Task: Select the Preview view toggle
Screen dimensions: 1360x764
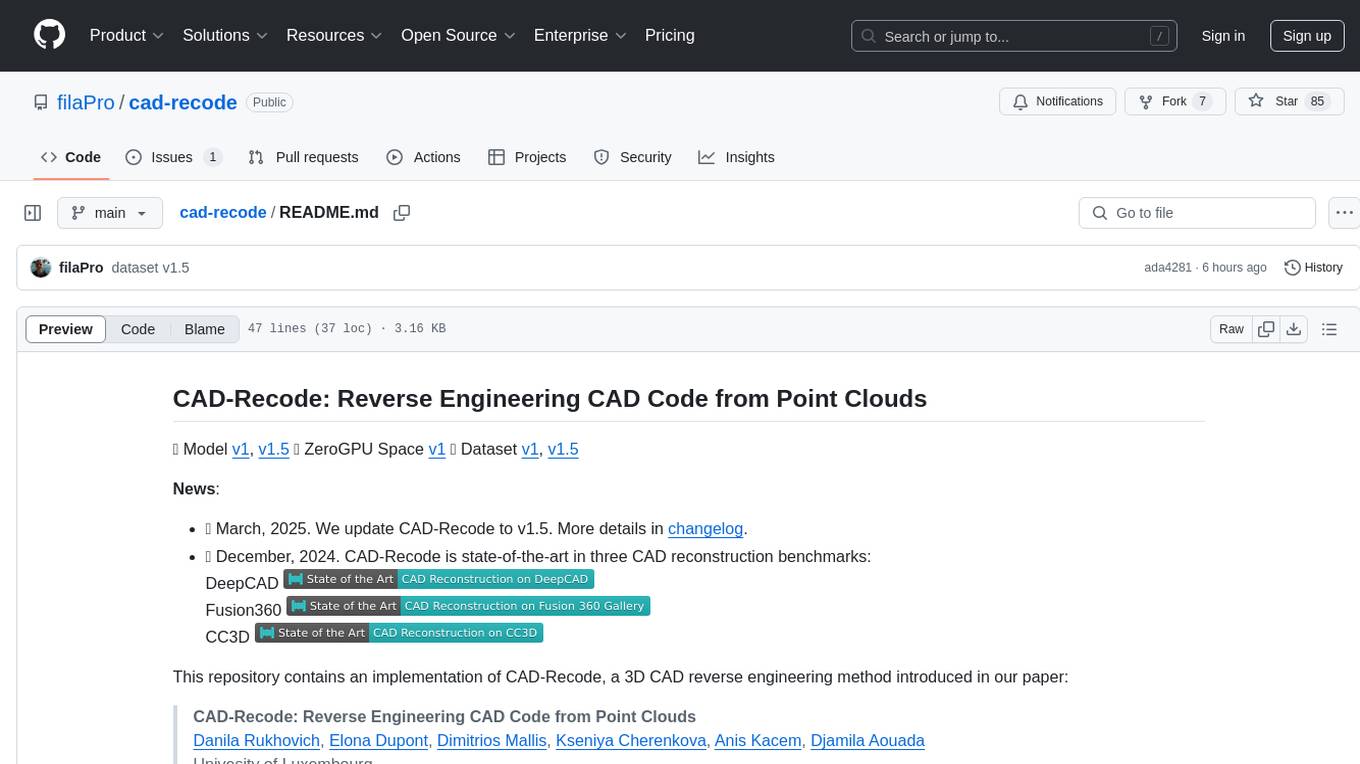Action: pyautogui.click(x=66, y=329)
